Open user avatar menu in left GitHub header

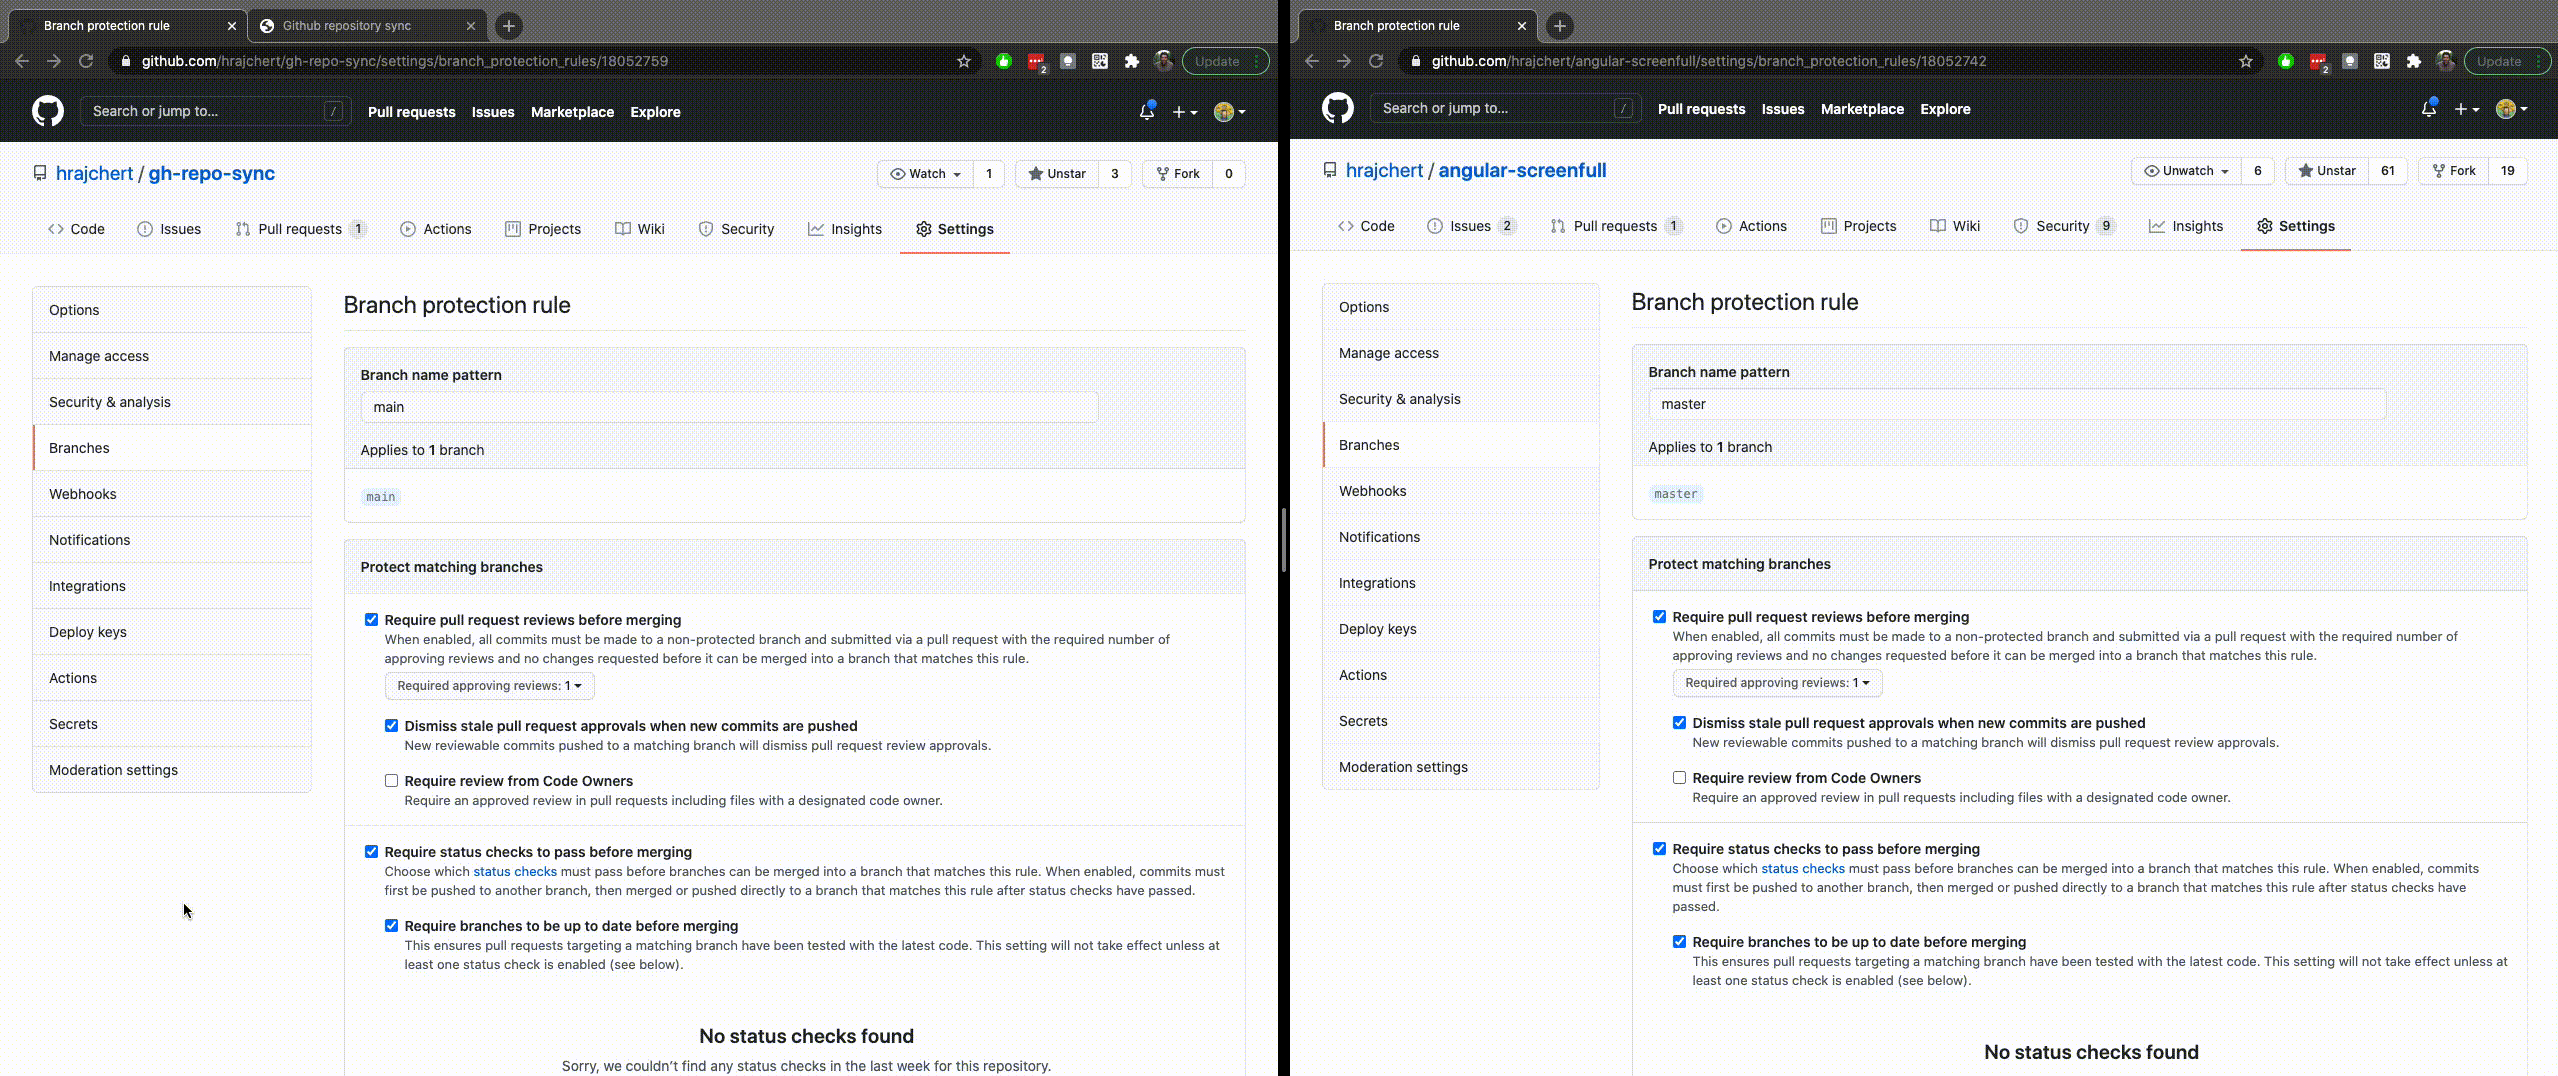click(1229, 112)
